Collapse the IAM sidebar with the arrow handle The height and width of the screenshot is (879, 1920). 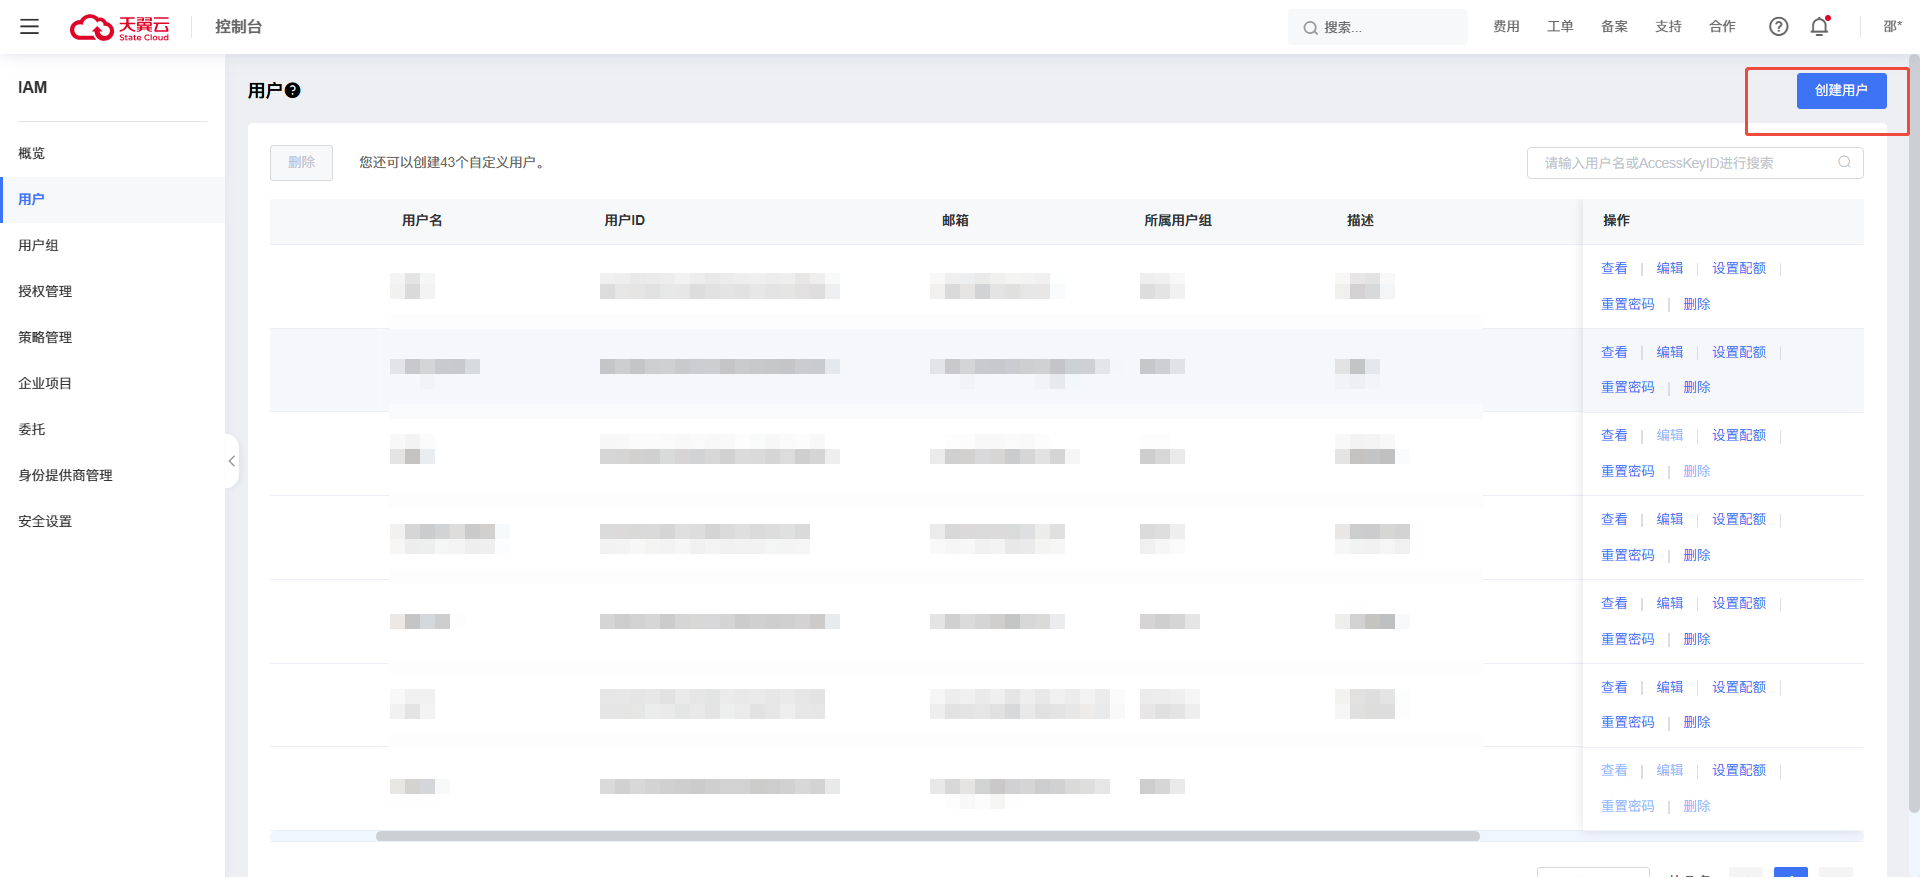pos(232,461)
